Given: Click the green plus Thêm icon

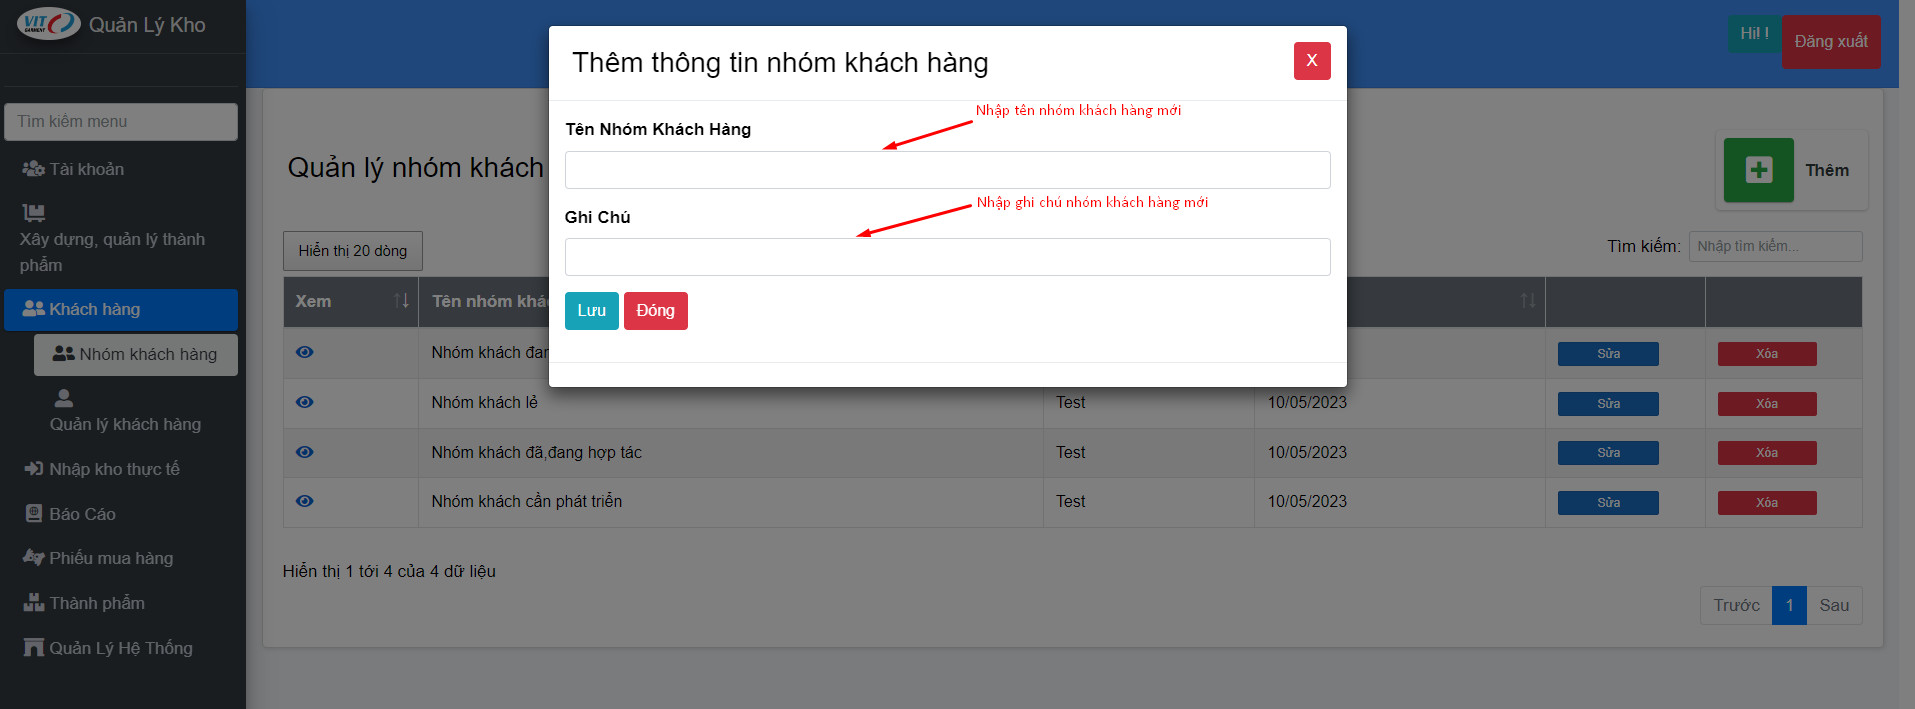Looking at the screenshot, I should pos(1758,170).
